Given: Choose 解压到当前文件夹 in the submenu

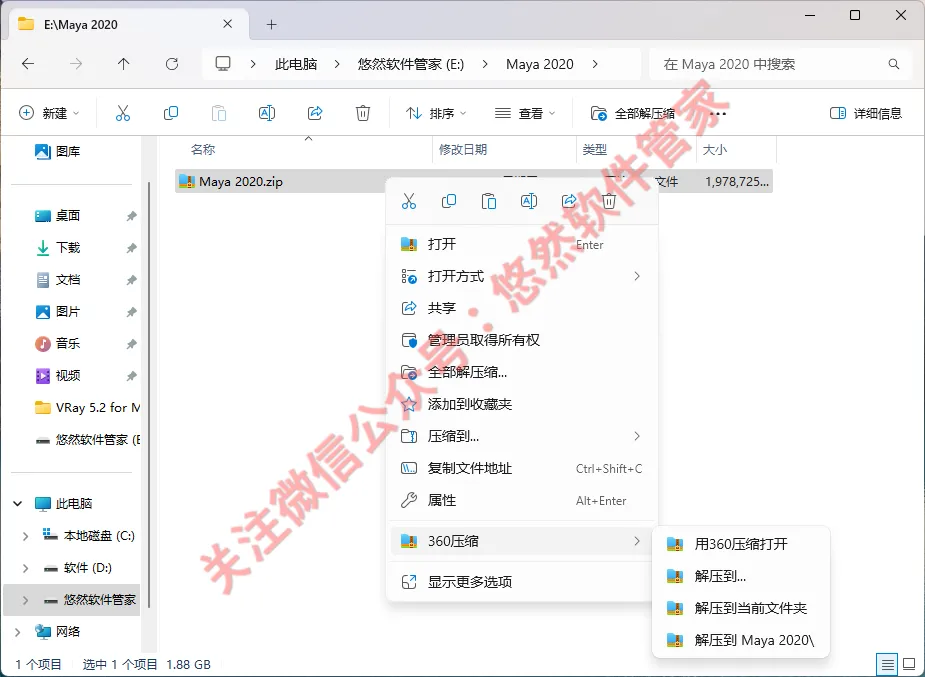Looking at the screenshot, I should pos(741,608).
